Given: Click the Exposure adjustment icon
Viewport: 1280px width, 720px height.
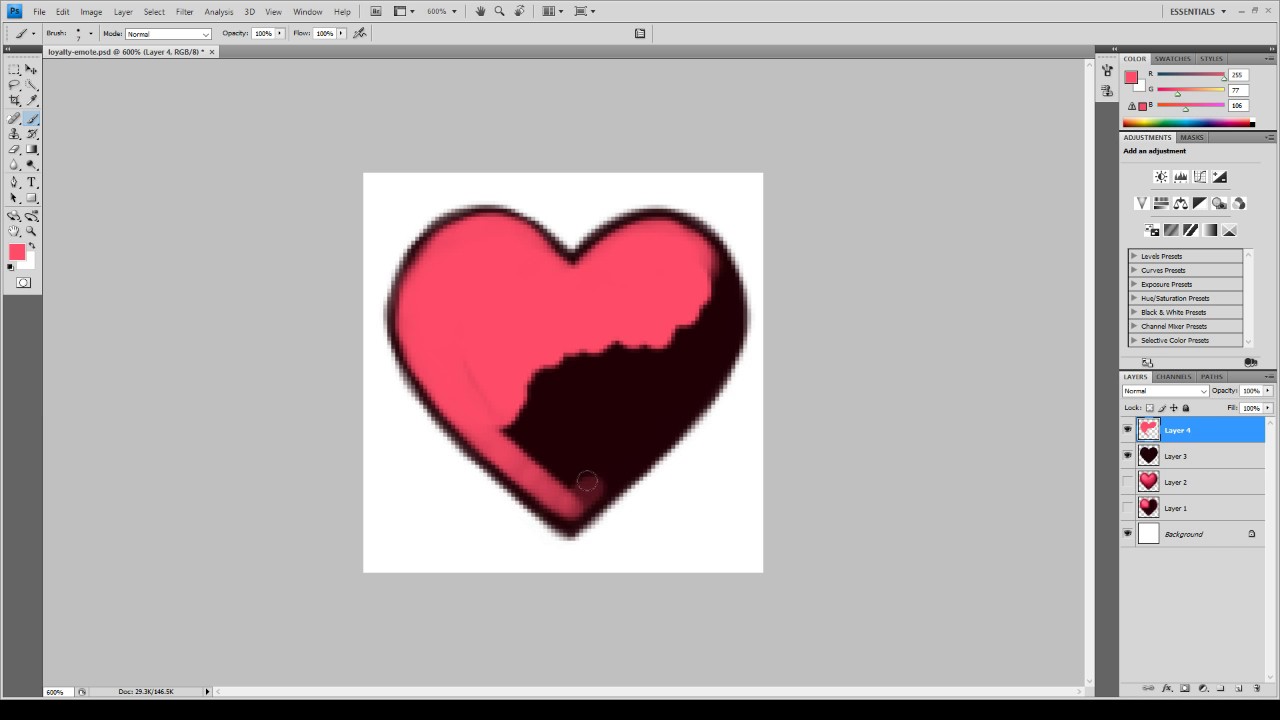Looking at the screenshot, I should coord(1219,177).
